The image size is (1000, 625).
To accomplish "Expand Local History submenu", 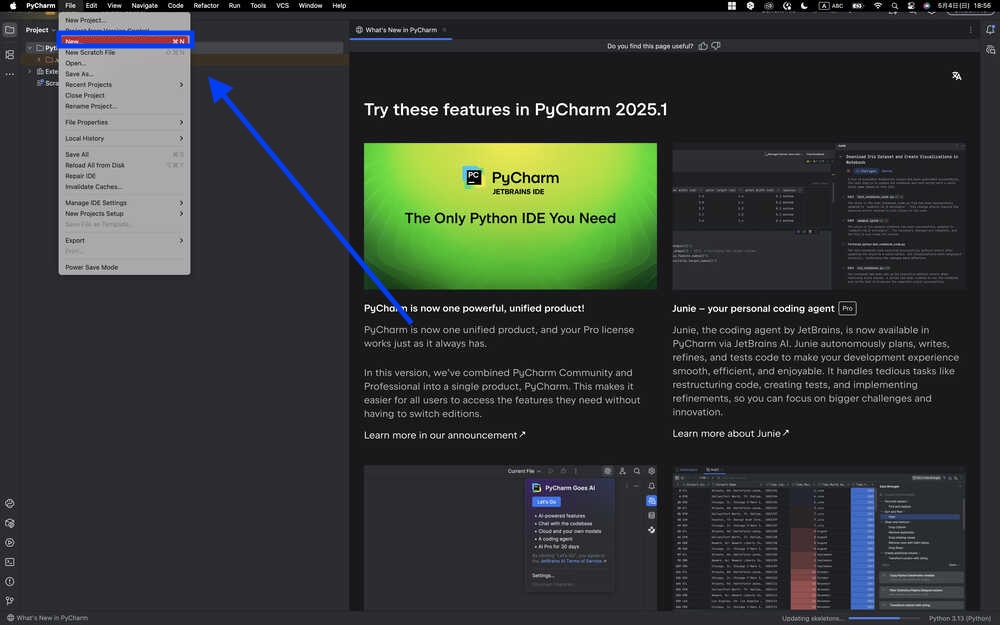I will click(x=124, y=138).
